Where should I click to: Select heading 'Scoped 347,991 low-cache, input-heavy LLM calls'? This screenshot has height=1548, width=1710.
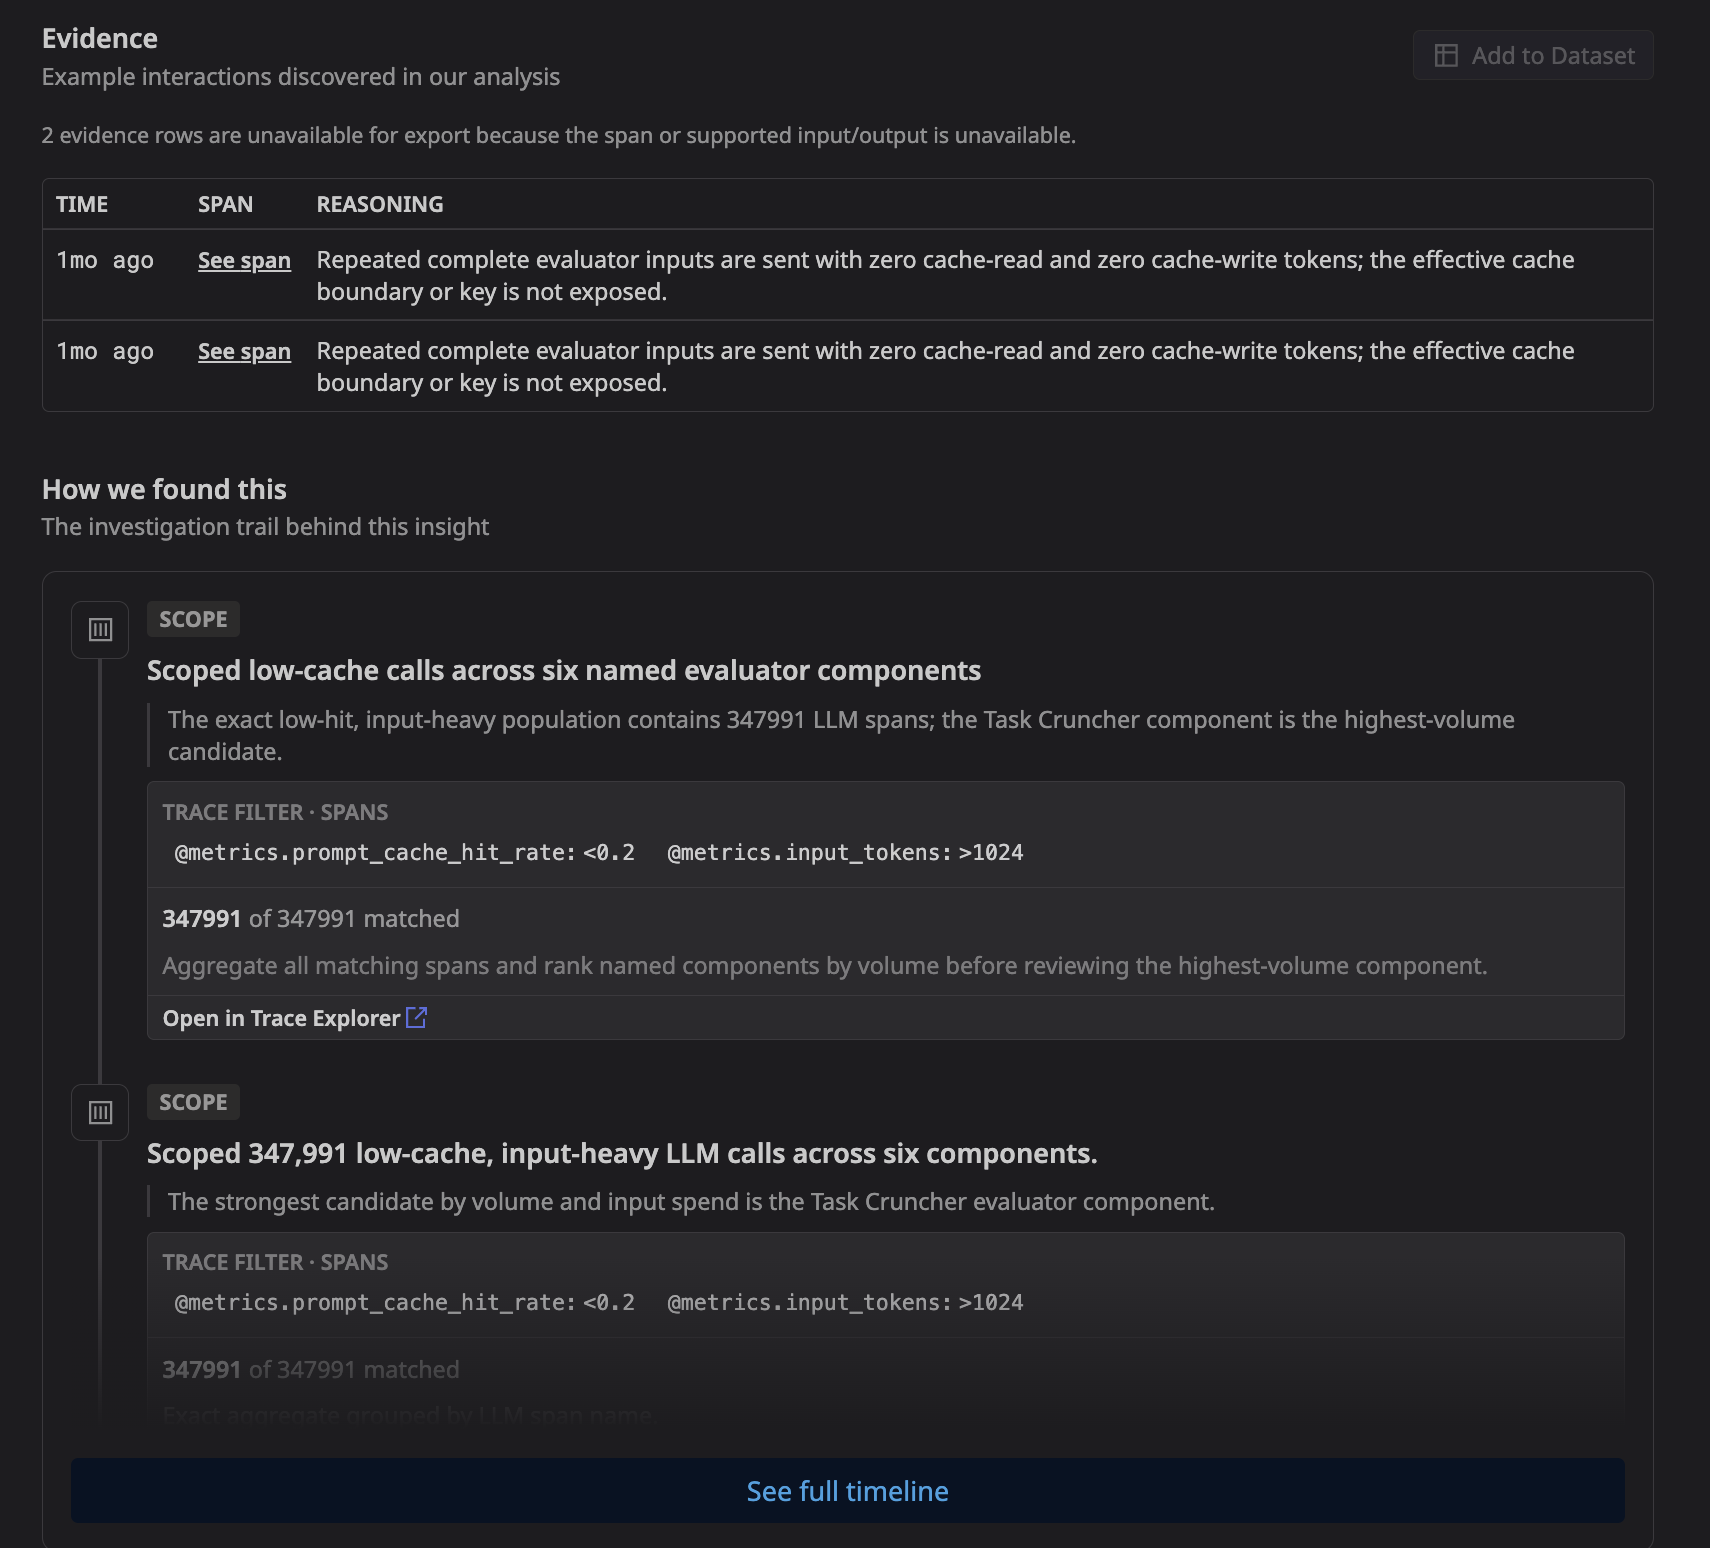coord(622,1153)
